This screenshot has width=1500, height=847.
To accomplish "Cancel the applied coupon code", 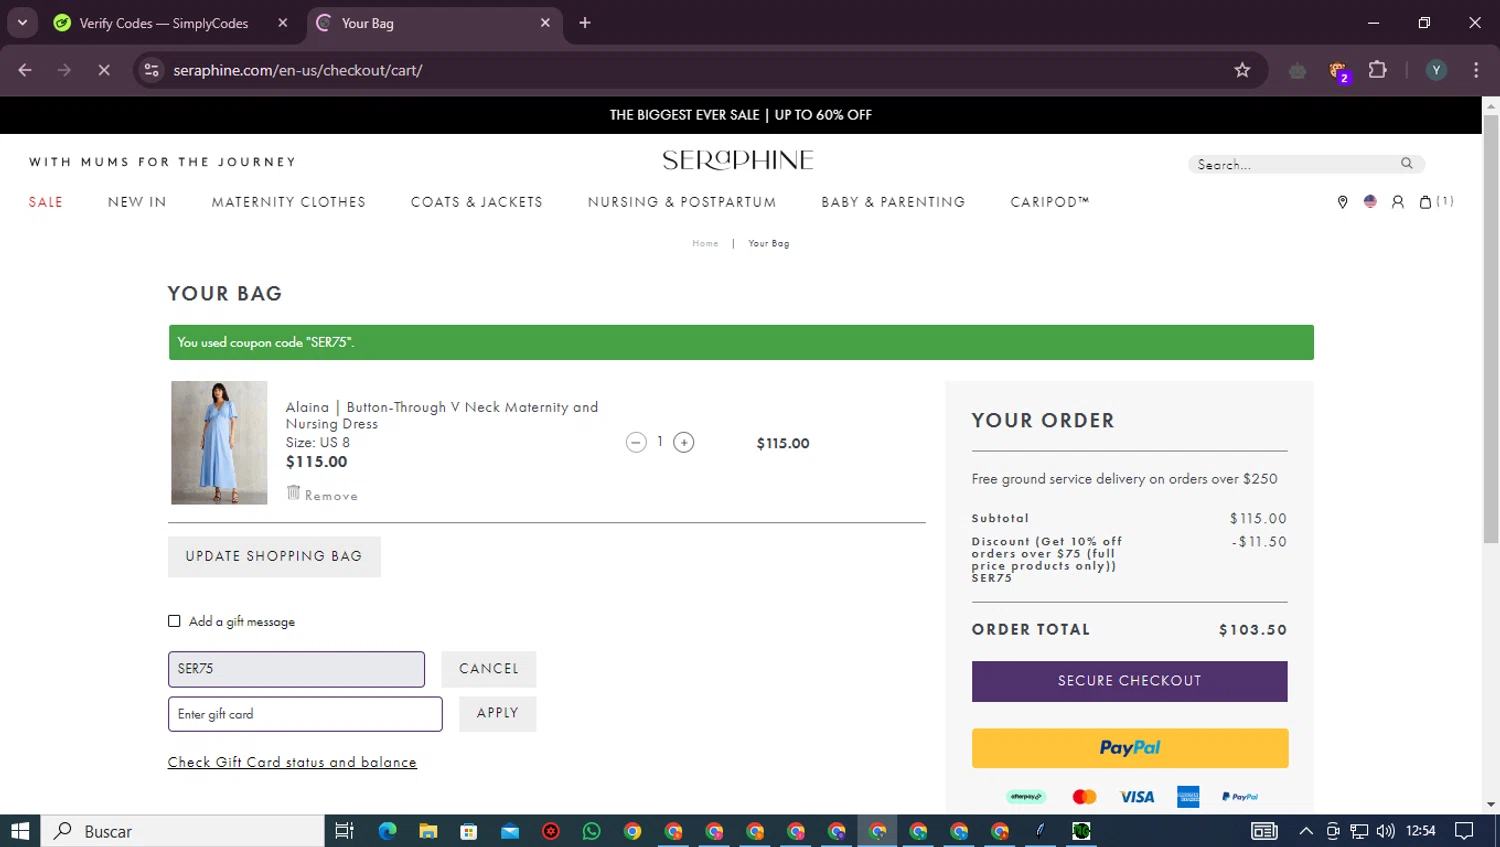I will click(x=489, y=669).
